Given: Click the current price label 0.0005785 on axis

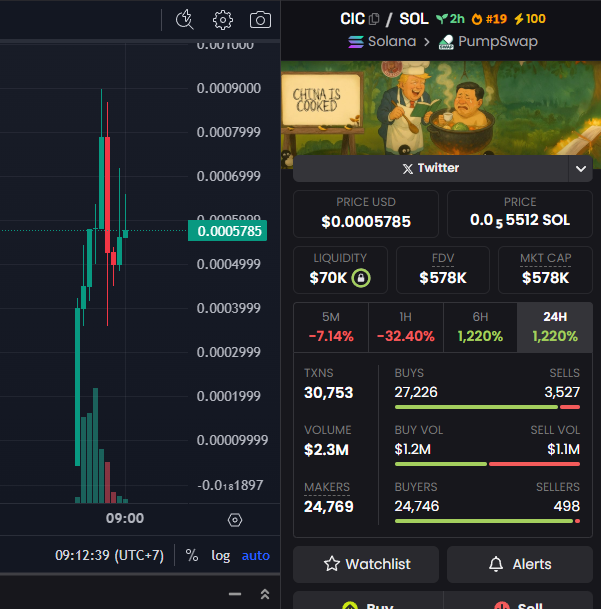Looking at the screenshot, I should tap(228, 231).
